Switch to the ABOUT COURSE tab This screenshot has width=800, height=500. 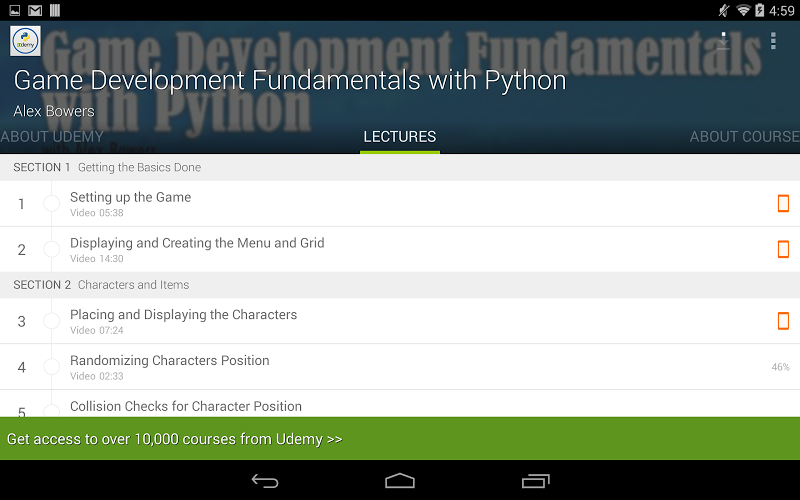pos(744,137)
